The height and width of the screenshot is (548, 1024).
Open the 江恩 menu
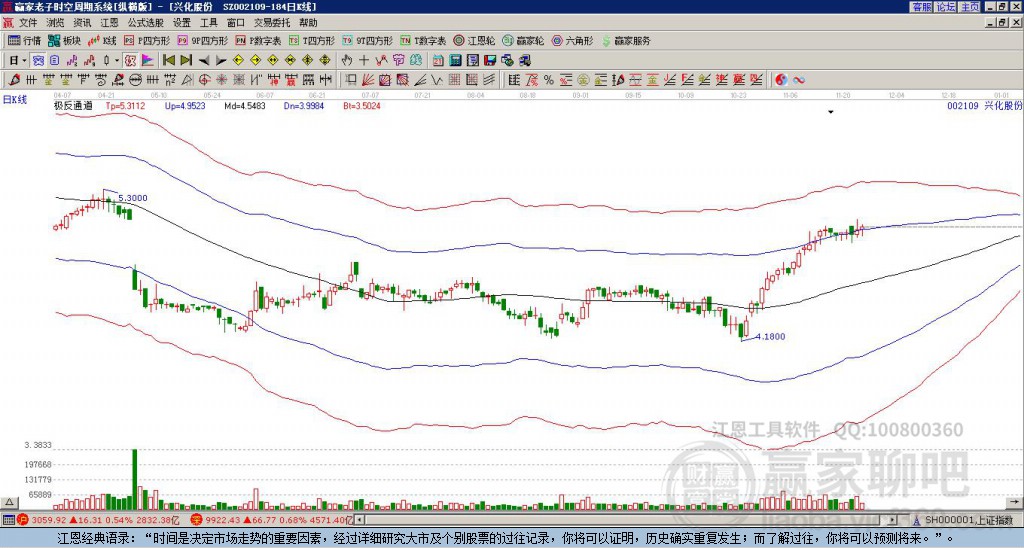click(109, 23)
